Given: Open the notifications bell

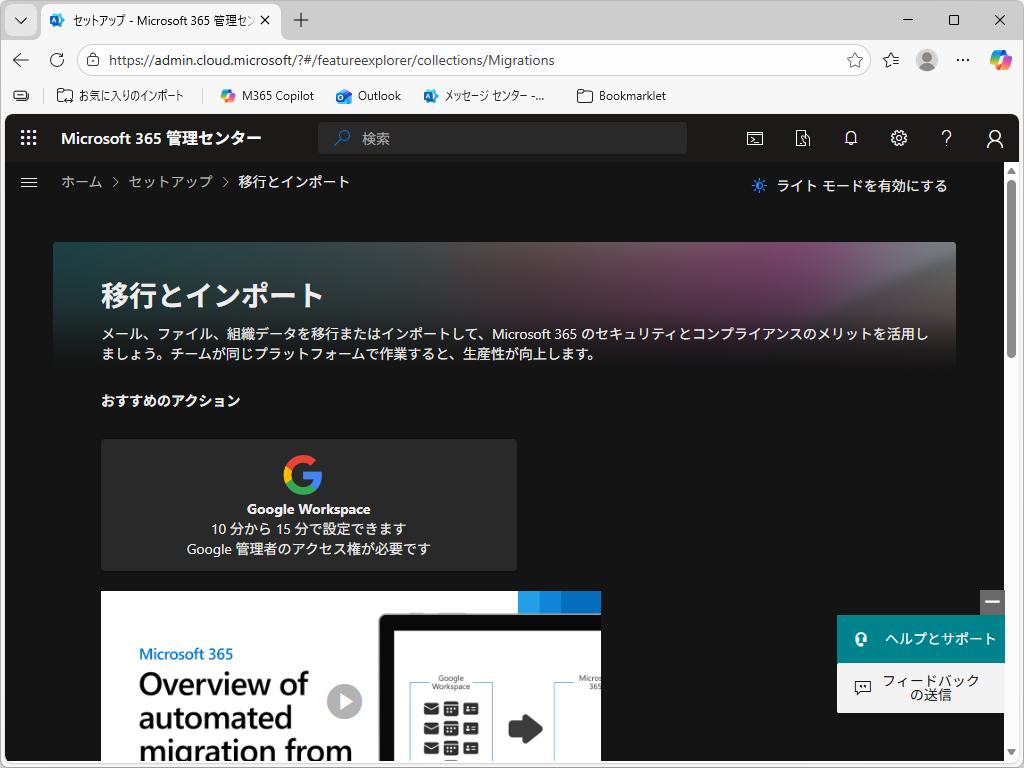Looking at the screenshot, I should coord(851,138).
